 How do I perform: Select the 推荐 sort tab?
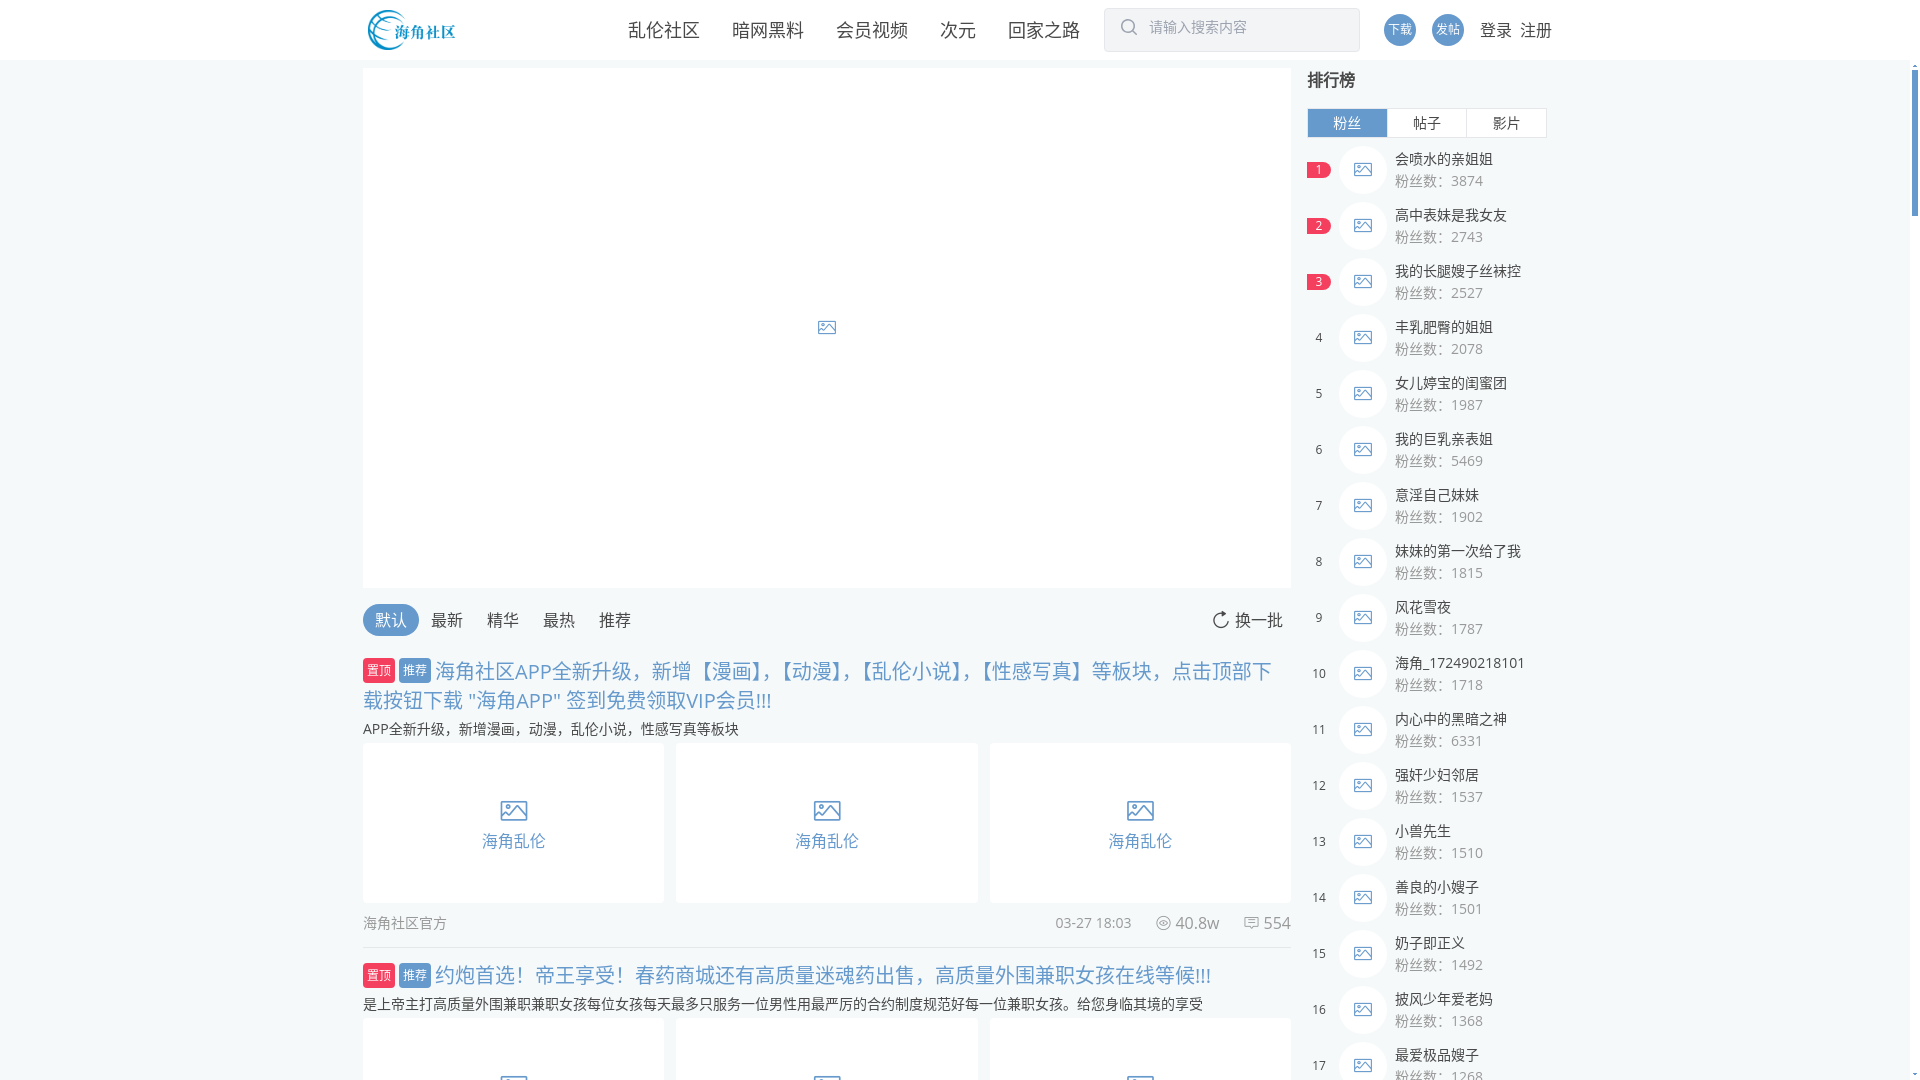click(615, 620)
